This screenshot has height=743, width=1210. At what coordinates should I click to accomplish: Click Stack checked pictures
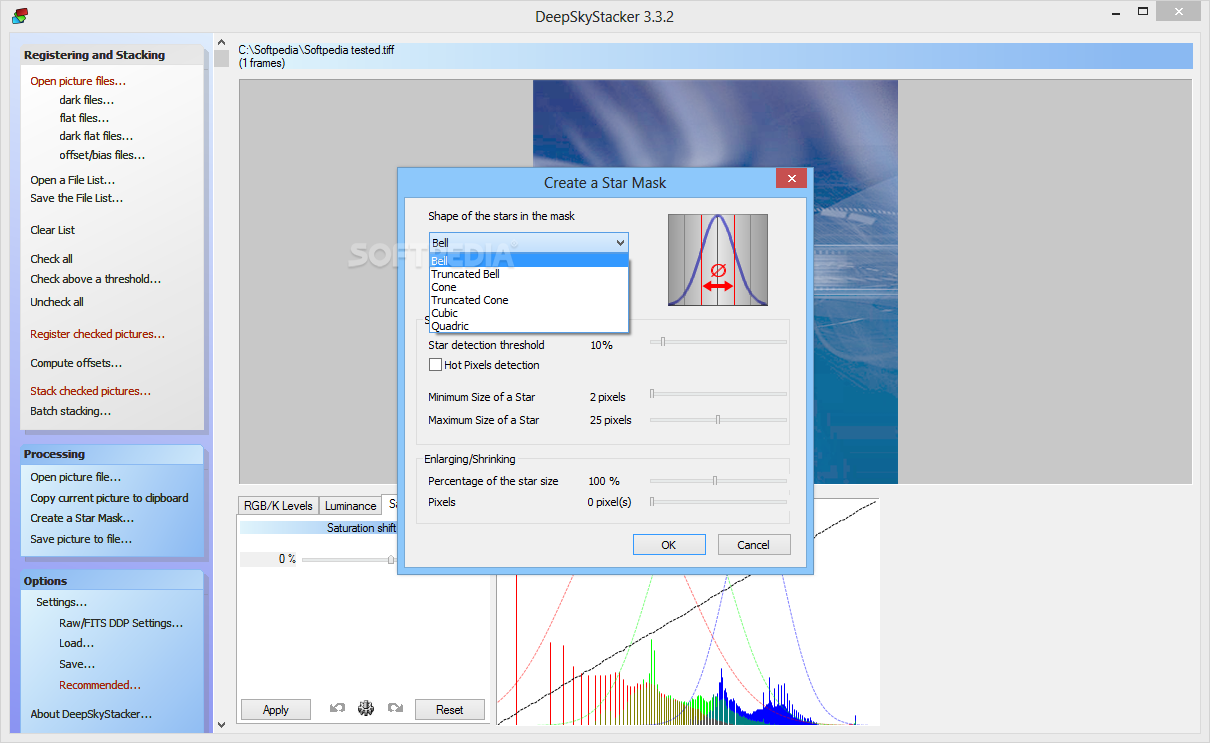click(x=90, y=391)
